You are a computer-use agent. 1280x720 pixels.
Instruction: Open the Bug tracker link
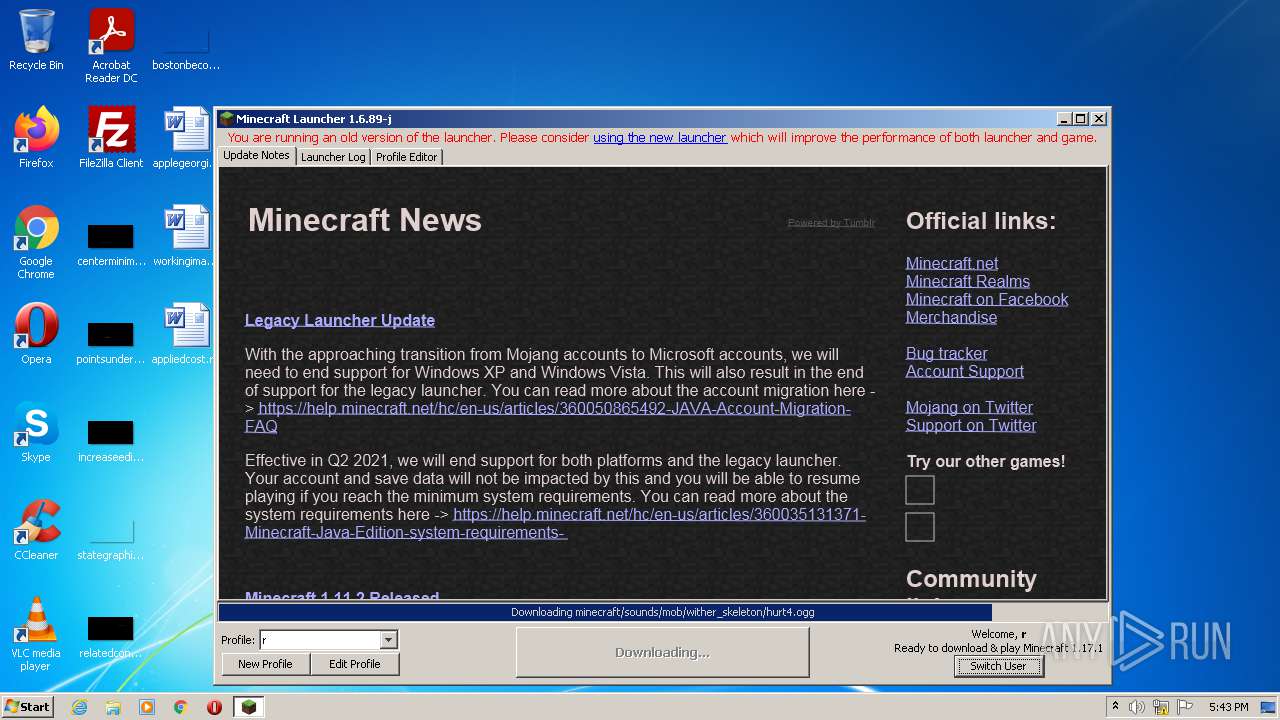click(x=946, y=353)
